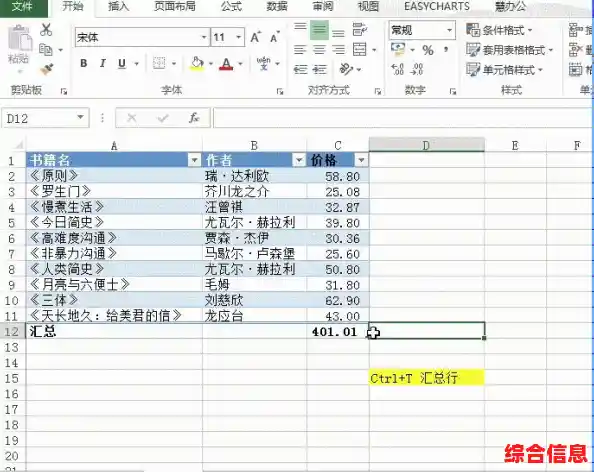The height and width of the screenshot is (472, 594).
Task: Select column D header
Action: click(427, 145)
